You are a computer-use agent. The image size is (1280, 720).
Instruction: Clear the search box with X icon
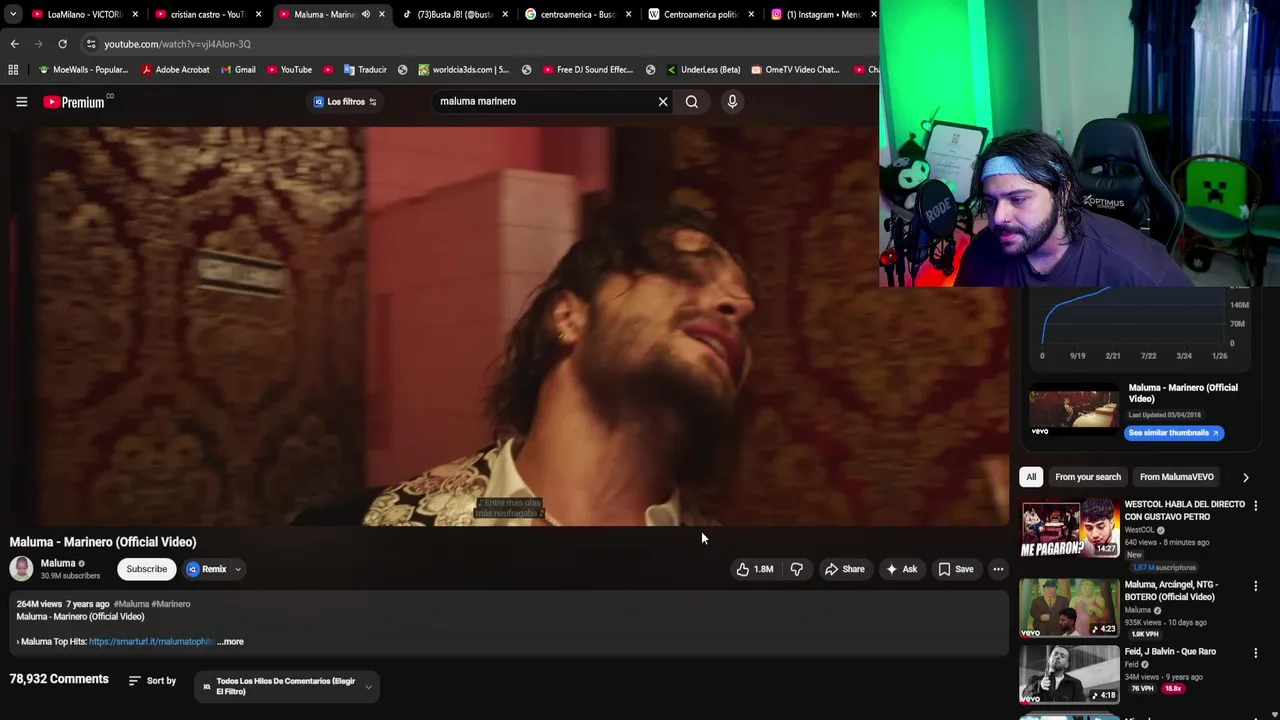pyautogui.click(x=662, y=101)
